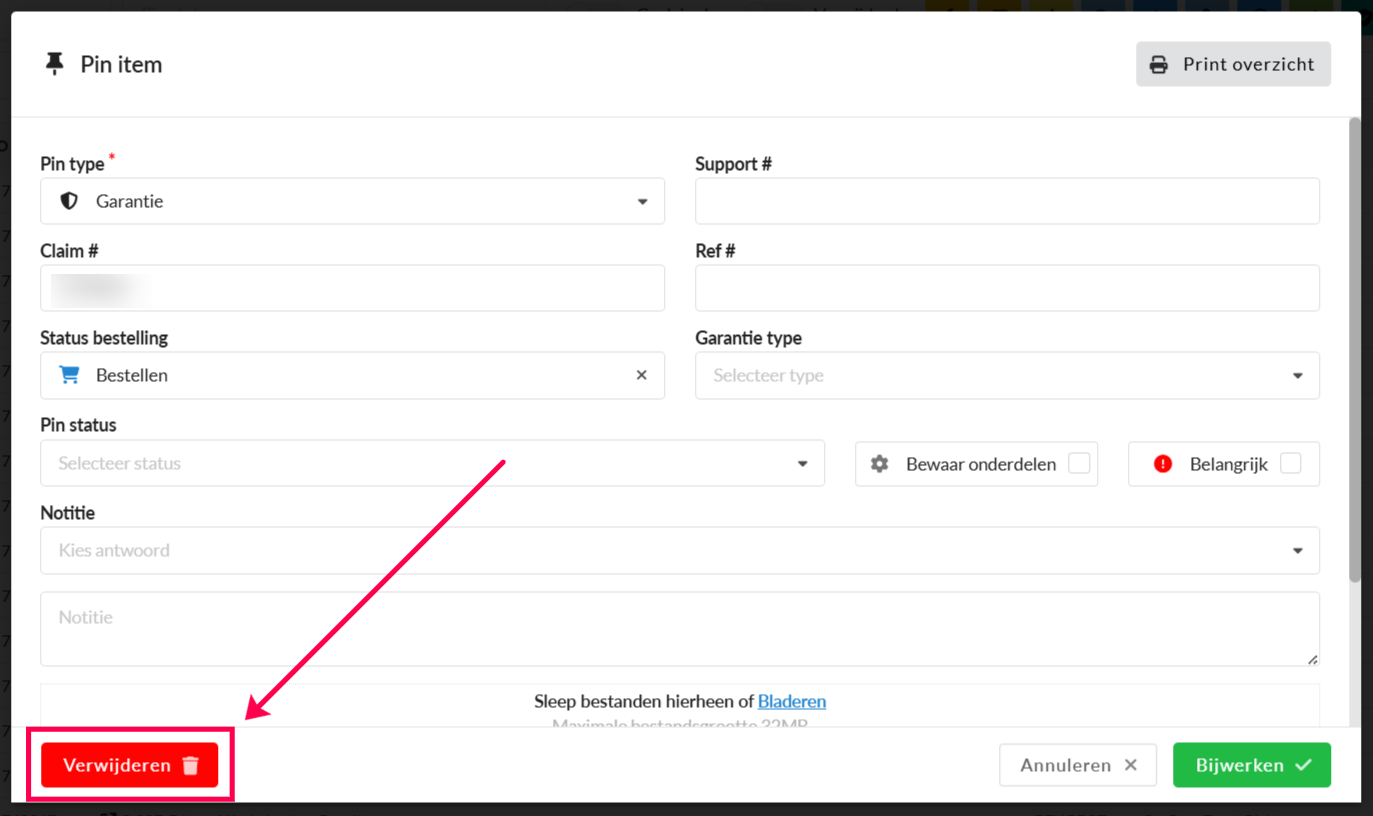Click the shopping cart icon in Status bestelling
Viewport: 1373px width, 816px height.
coord(69,375)
